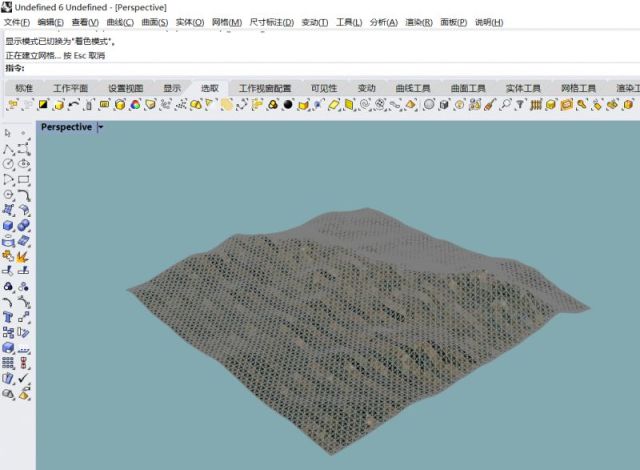The image size is (640, 470).
Task: Click the light bulb select lights icon
Action: click(x=459, y=105)
